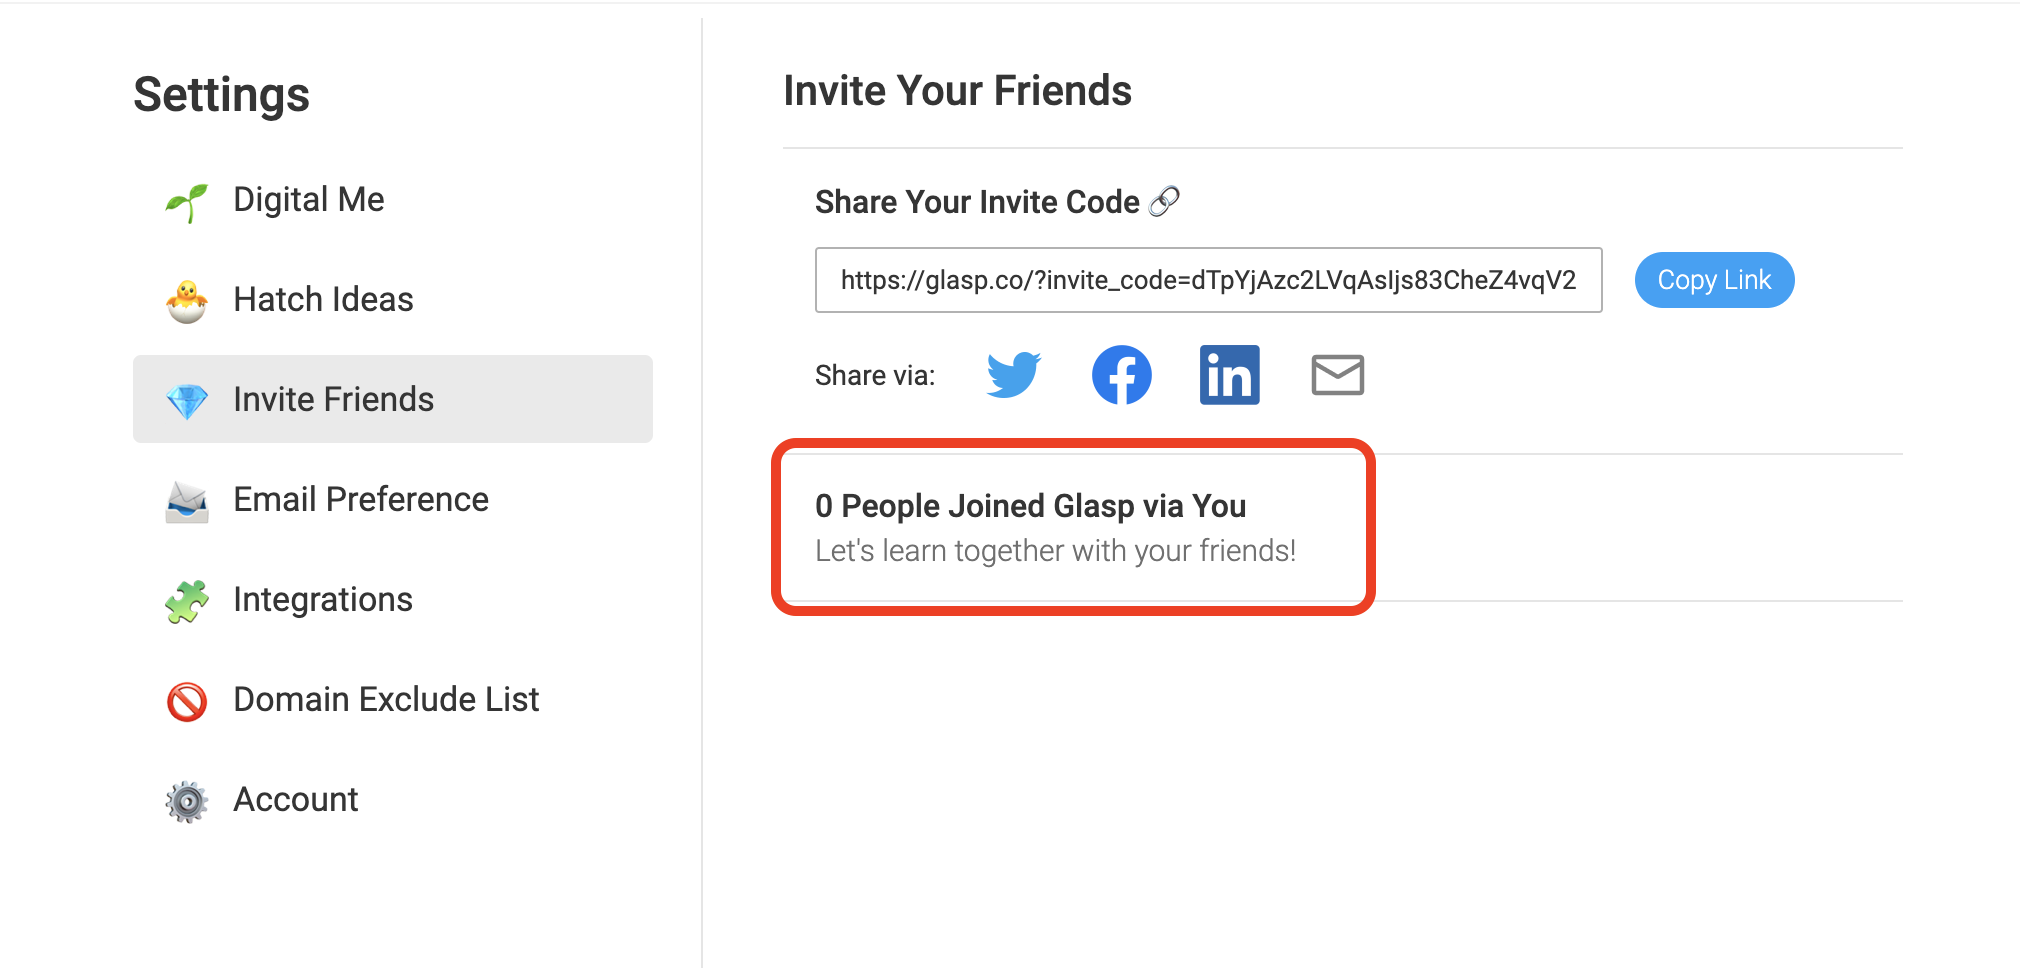Screen dimensions: 2020x968
Task: Click the sprout icon beside Digital Me
Action: point(187,201)
